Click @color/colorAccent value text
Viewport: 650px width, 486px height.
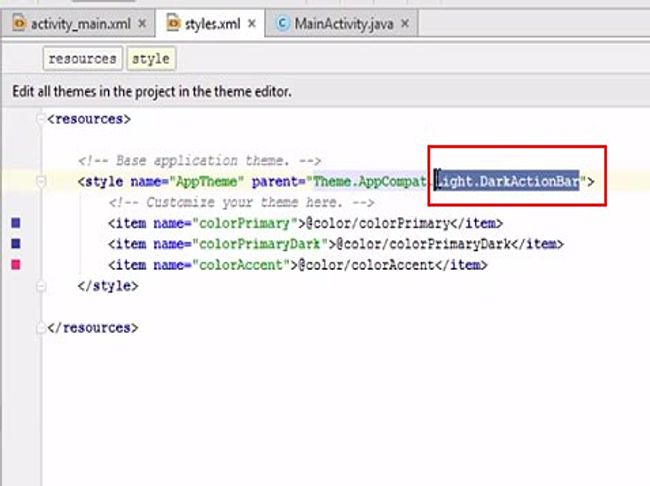(366, 265)
